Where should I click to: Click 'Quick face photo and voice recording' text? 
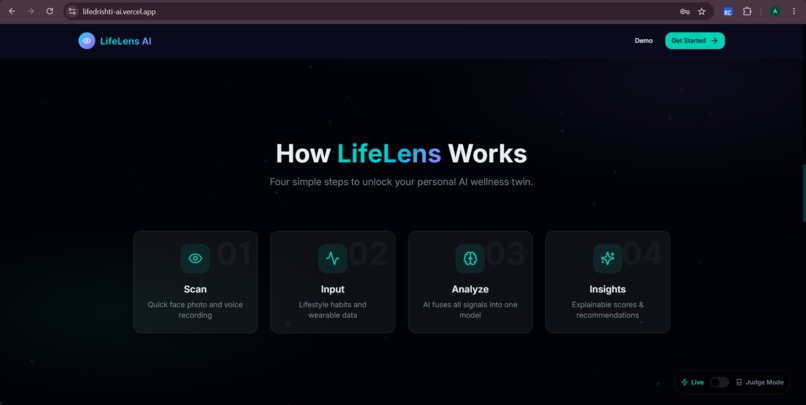(x=195, y=310)
